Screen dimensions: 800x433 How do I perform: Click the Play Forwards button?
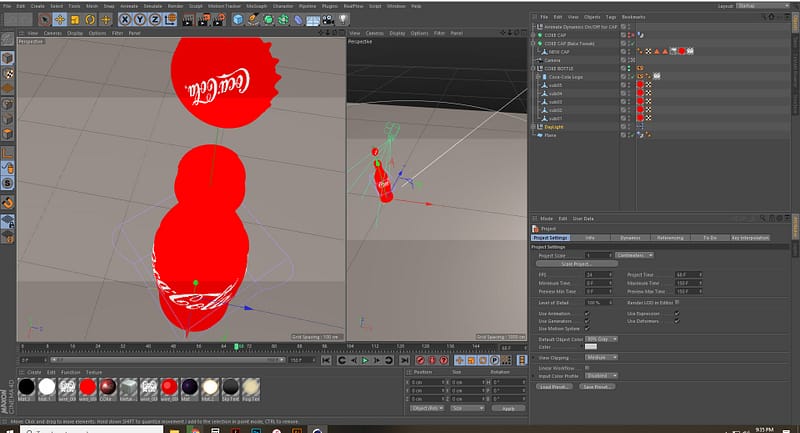[x=365, y=361]
